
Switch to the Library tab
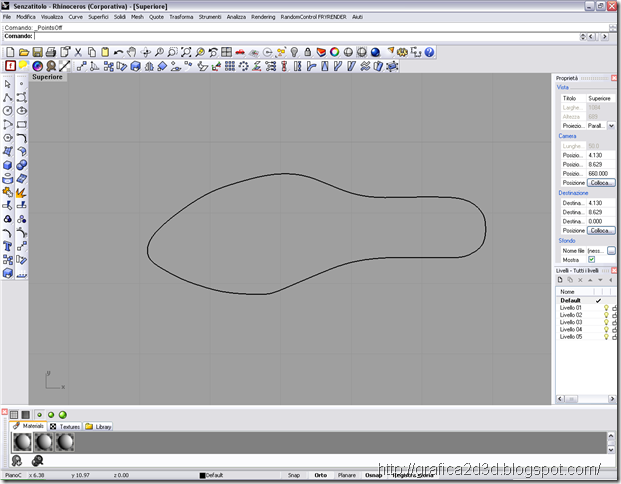click(98, 427)
